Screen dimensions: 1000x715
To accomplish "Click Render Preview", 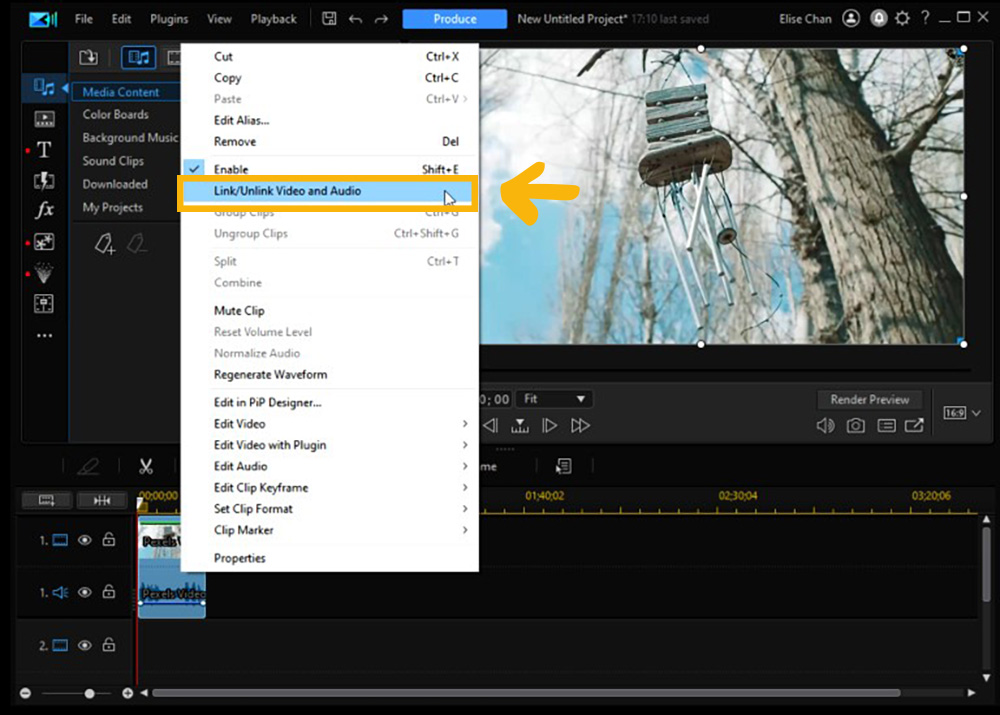I will 870,399.
